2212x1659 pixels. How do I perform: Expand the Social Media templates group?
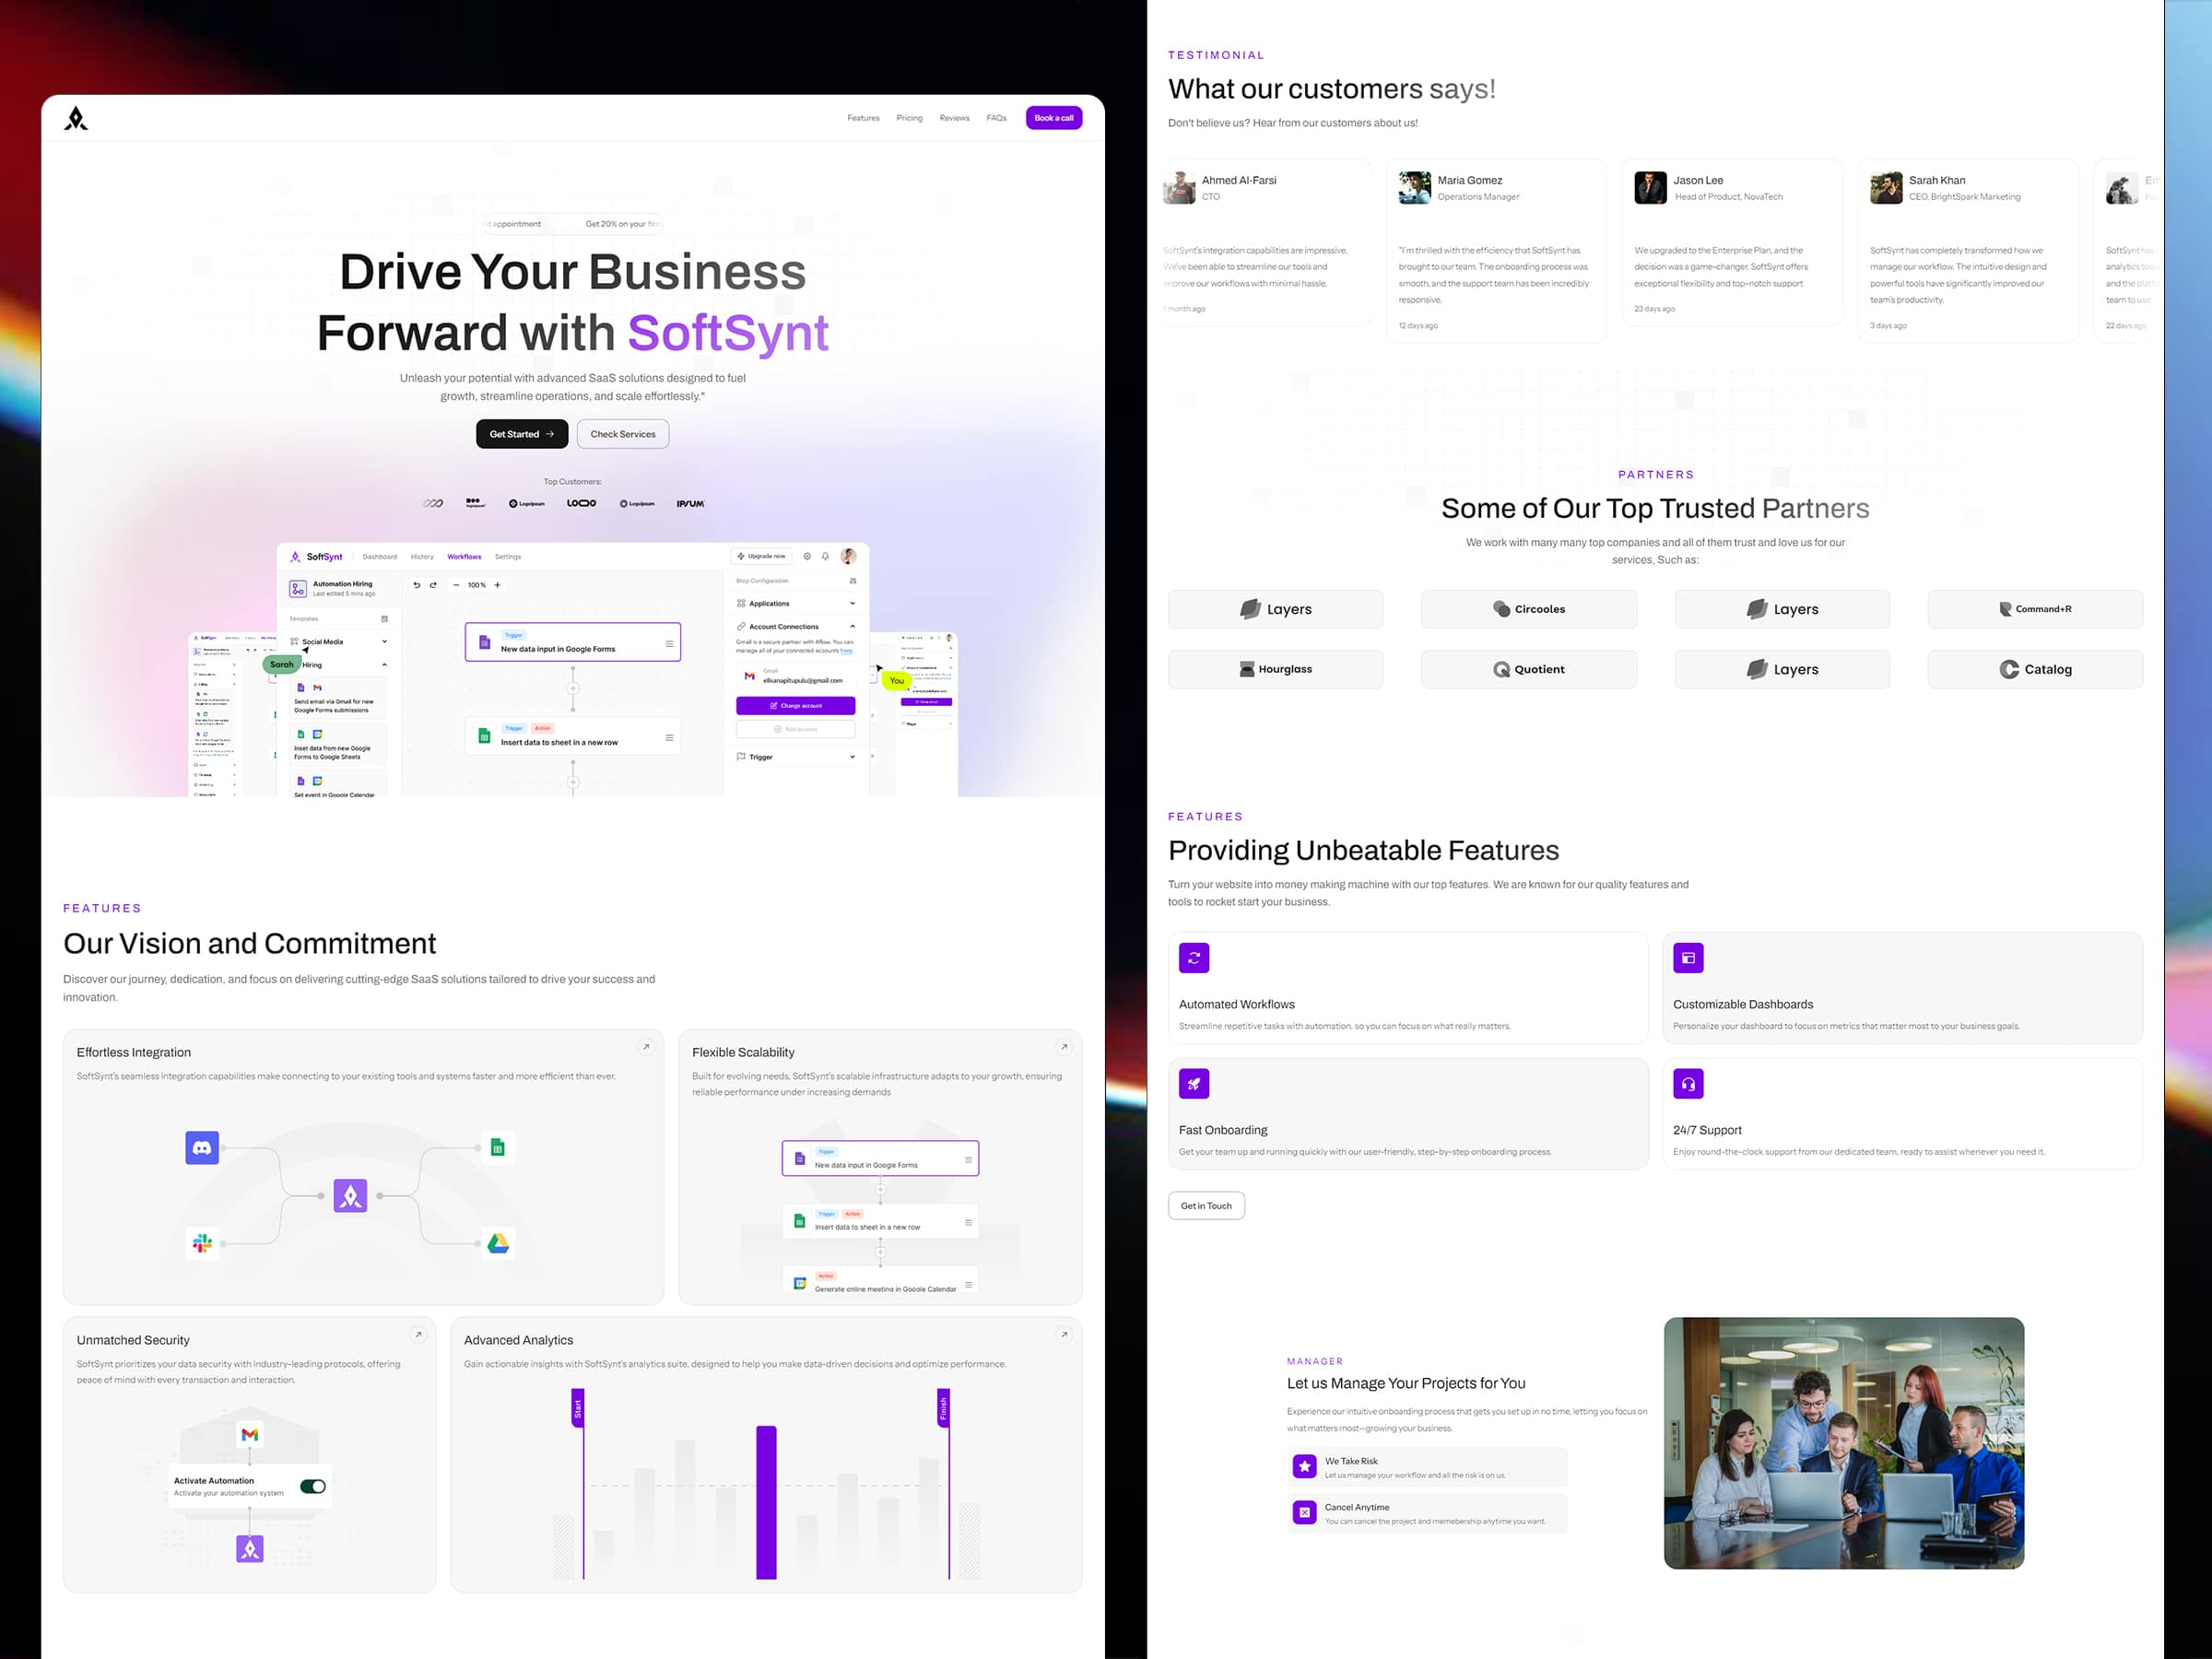[384, 642]
